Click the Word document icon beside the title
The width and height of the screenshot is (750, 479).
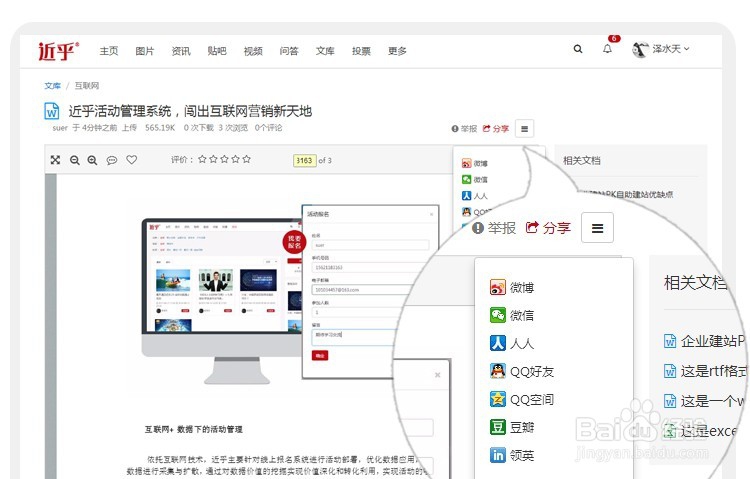[x=52, y=111]
